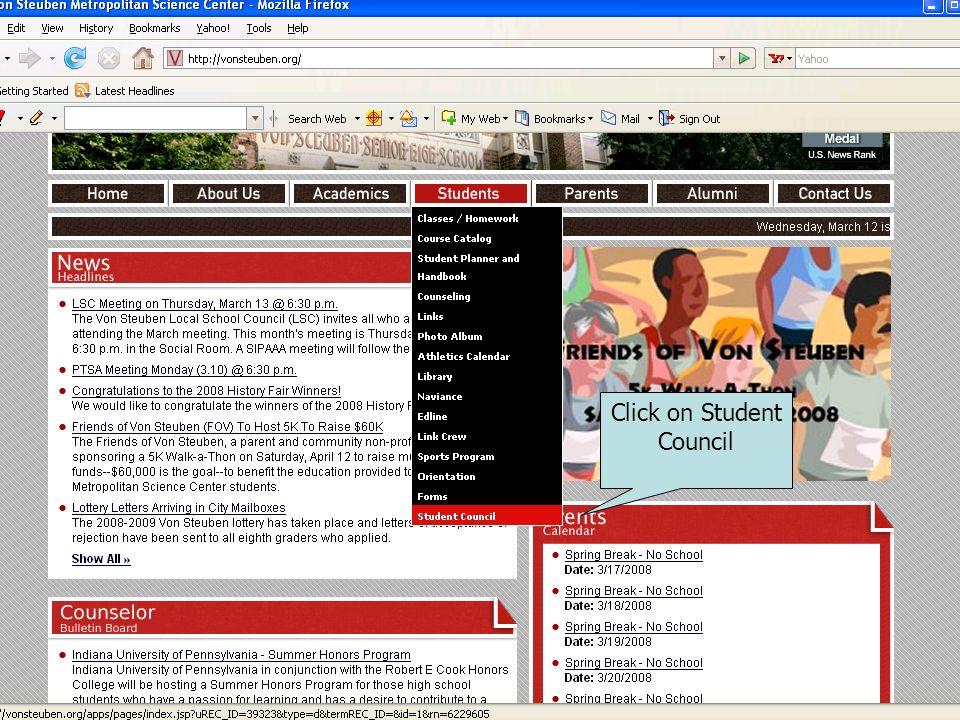Click the green Go arrow button

[744, 58]
